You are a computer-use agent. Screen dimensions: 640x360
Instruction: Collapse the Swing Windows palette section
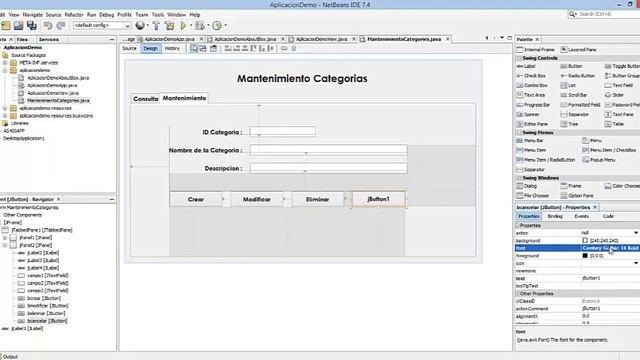tap(519, 178)
